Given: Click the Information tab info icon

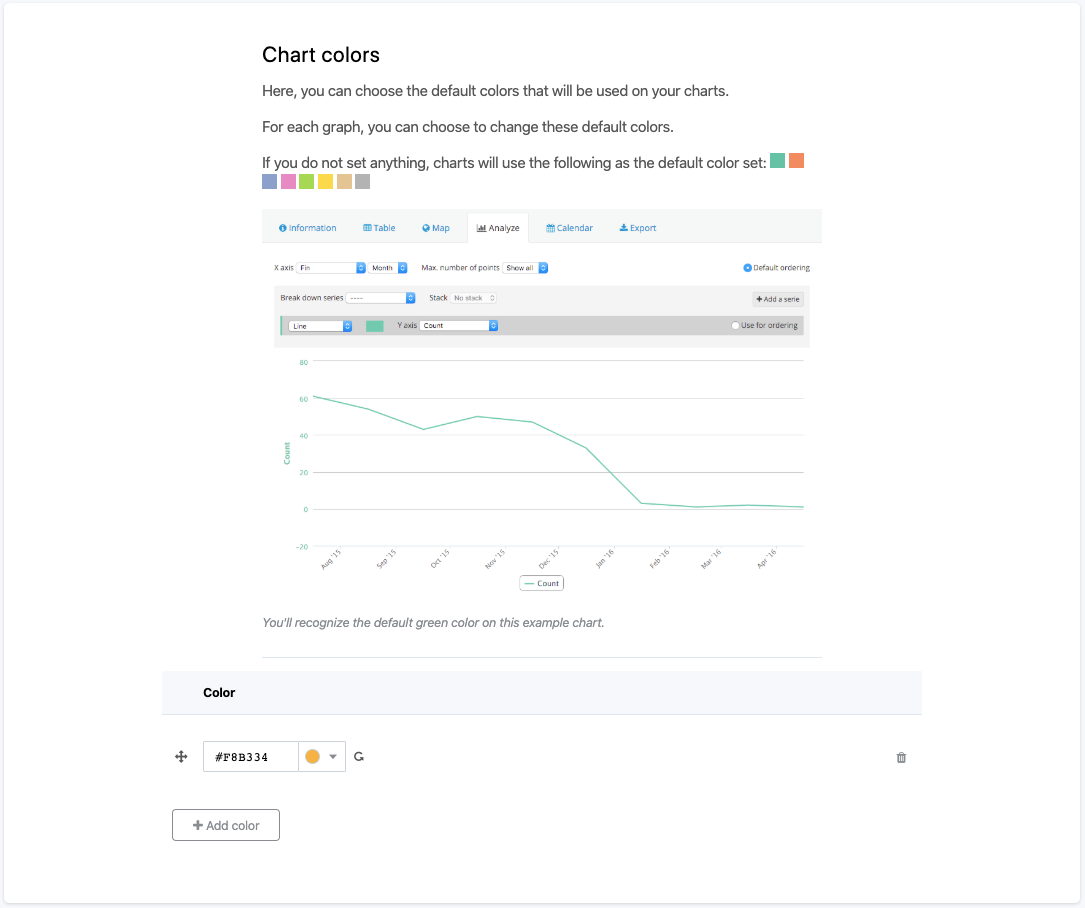Looking at the screenshot, I should click(x=283, y=228).
